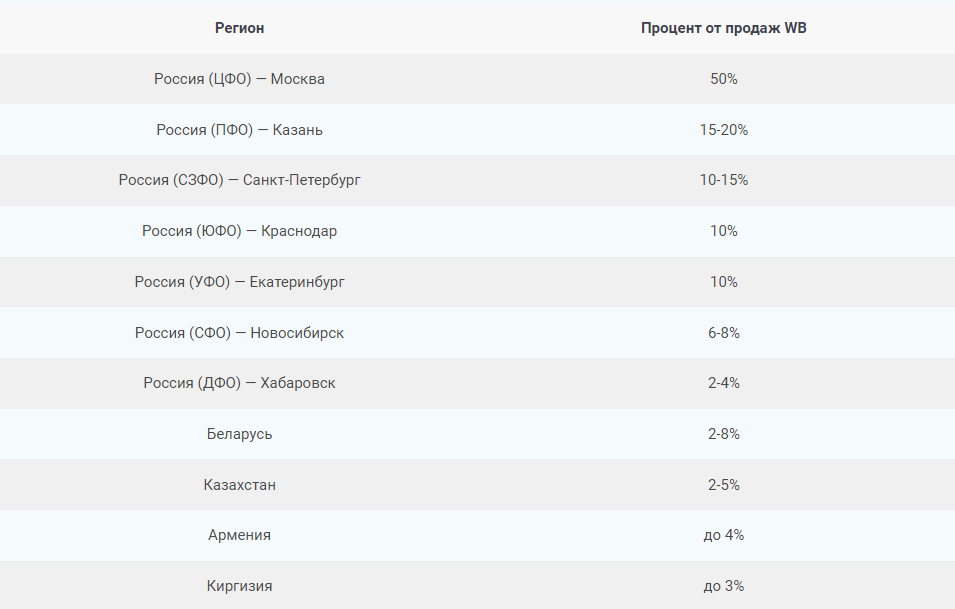This screenshot has width=955, height=609.
Task: Click the 'Процент от продаж WB' header
Action: (x=724, y=28)
